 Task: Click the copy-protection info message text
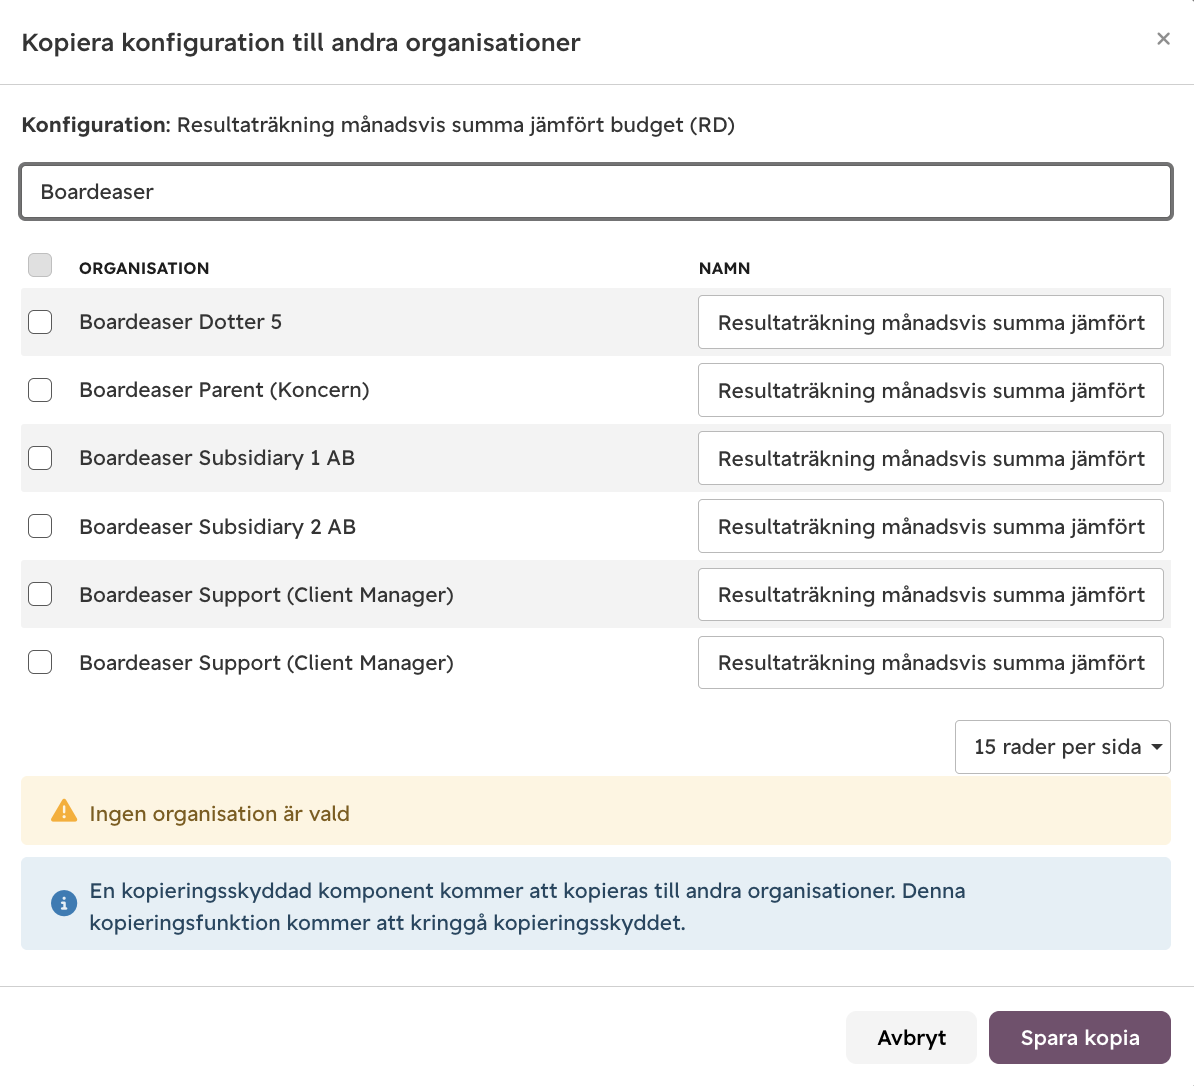point(527,906)
